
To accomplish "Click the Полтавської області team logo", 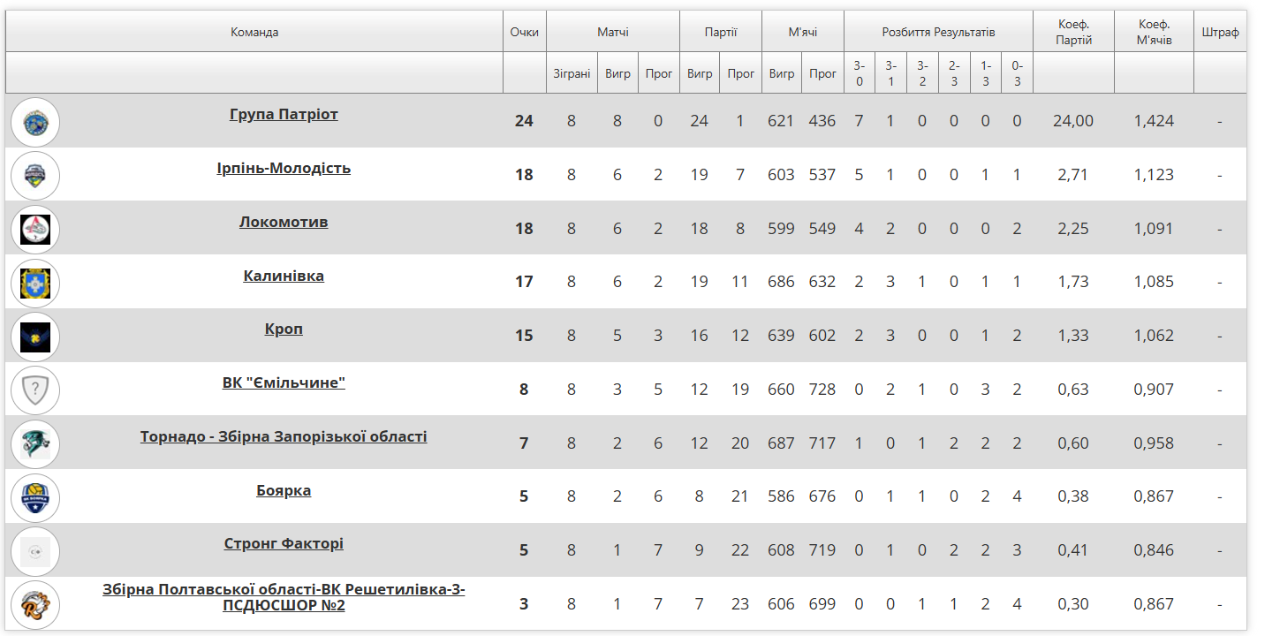I will tap(35, 604).
